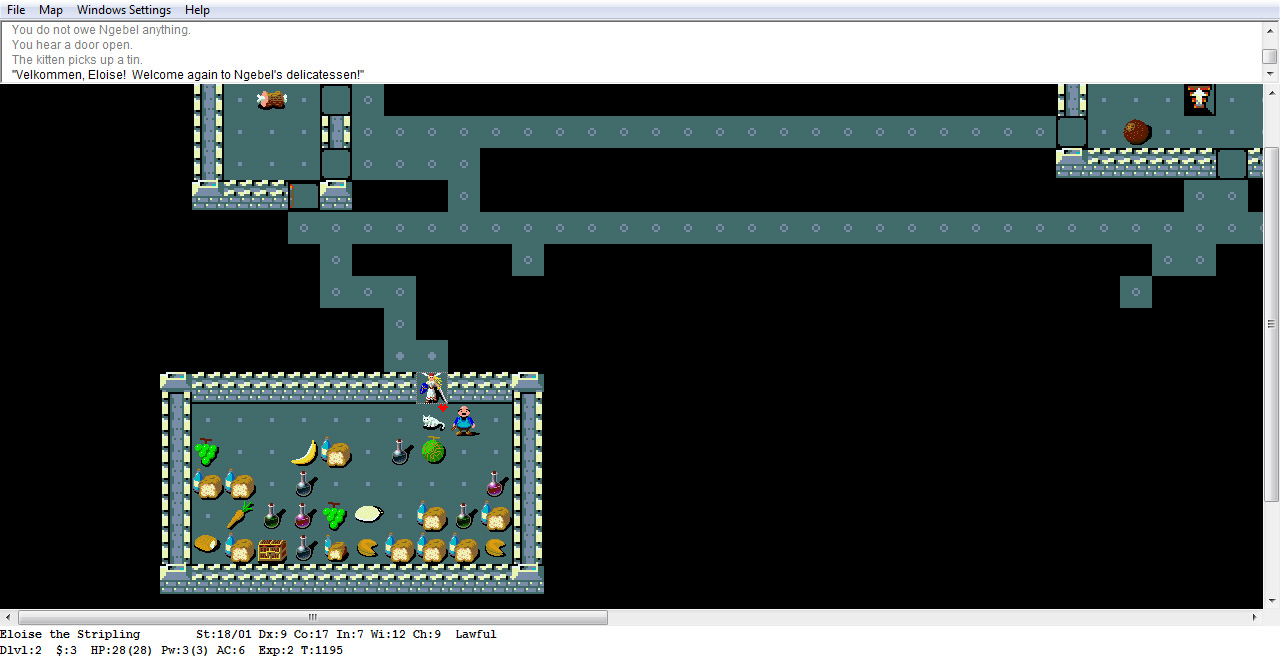
Task: Click the "You do not owe Ngebel anything" message
Action: point(101,30)
